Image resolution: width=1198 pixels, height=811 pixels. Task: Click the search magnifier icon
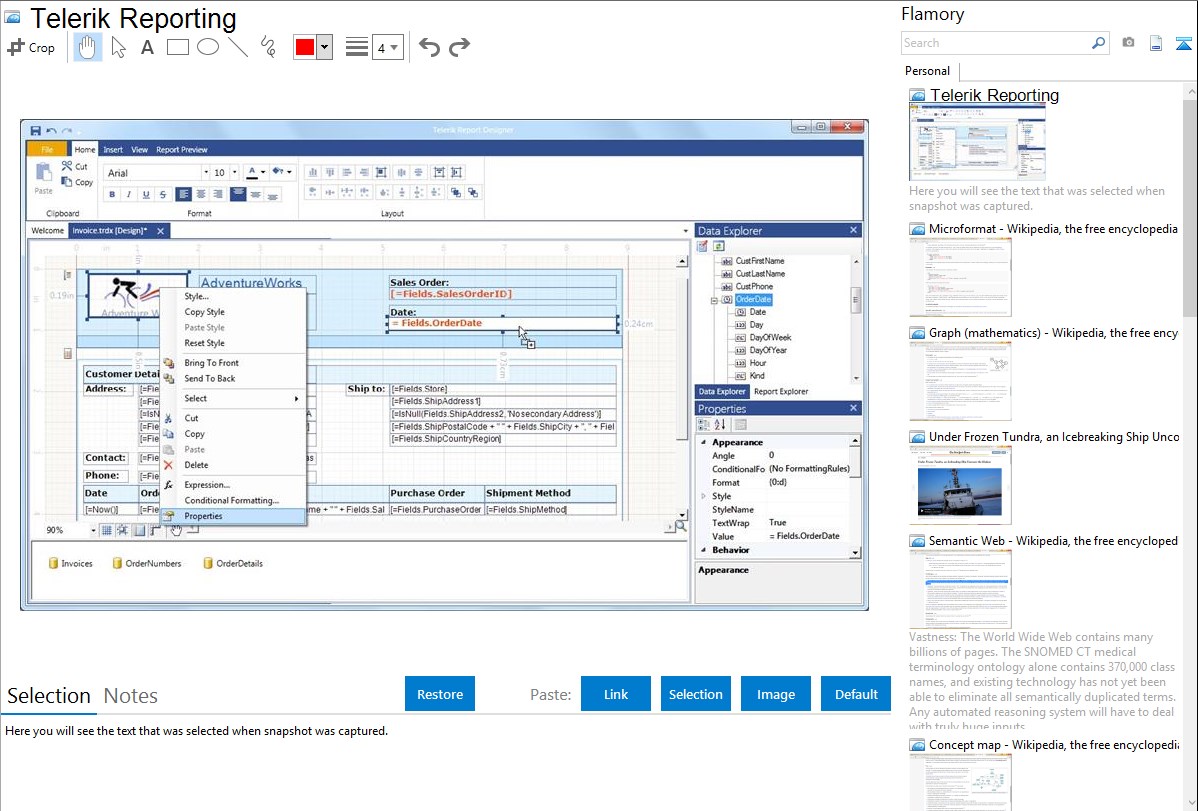tap(1099, 43)
